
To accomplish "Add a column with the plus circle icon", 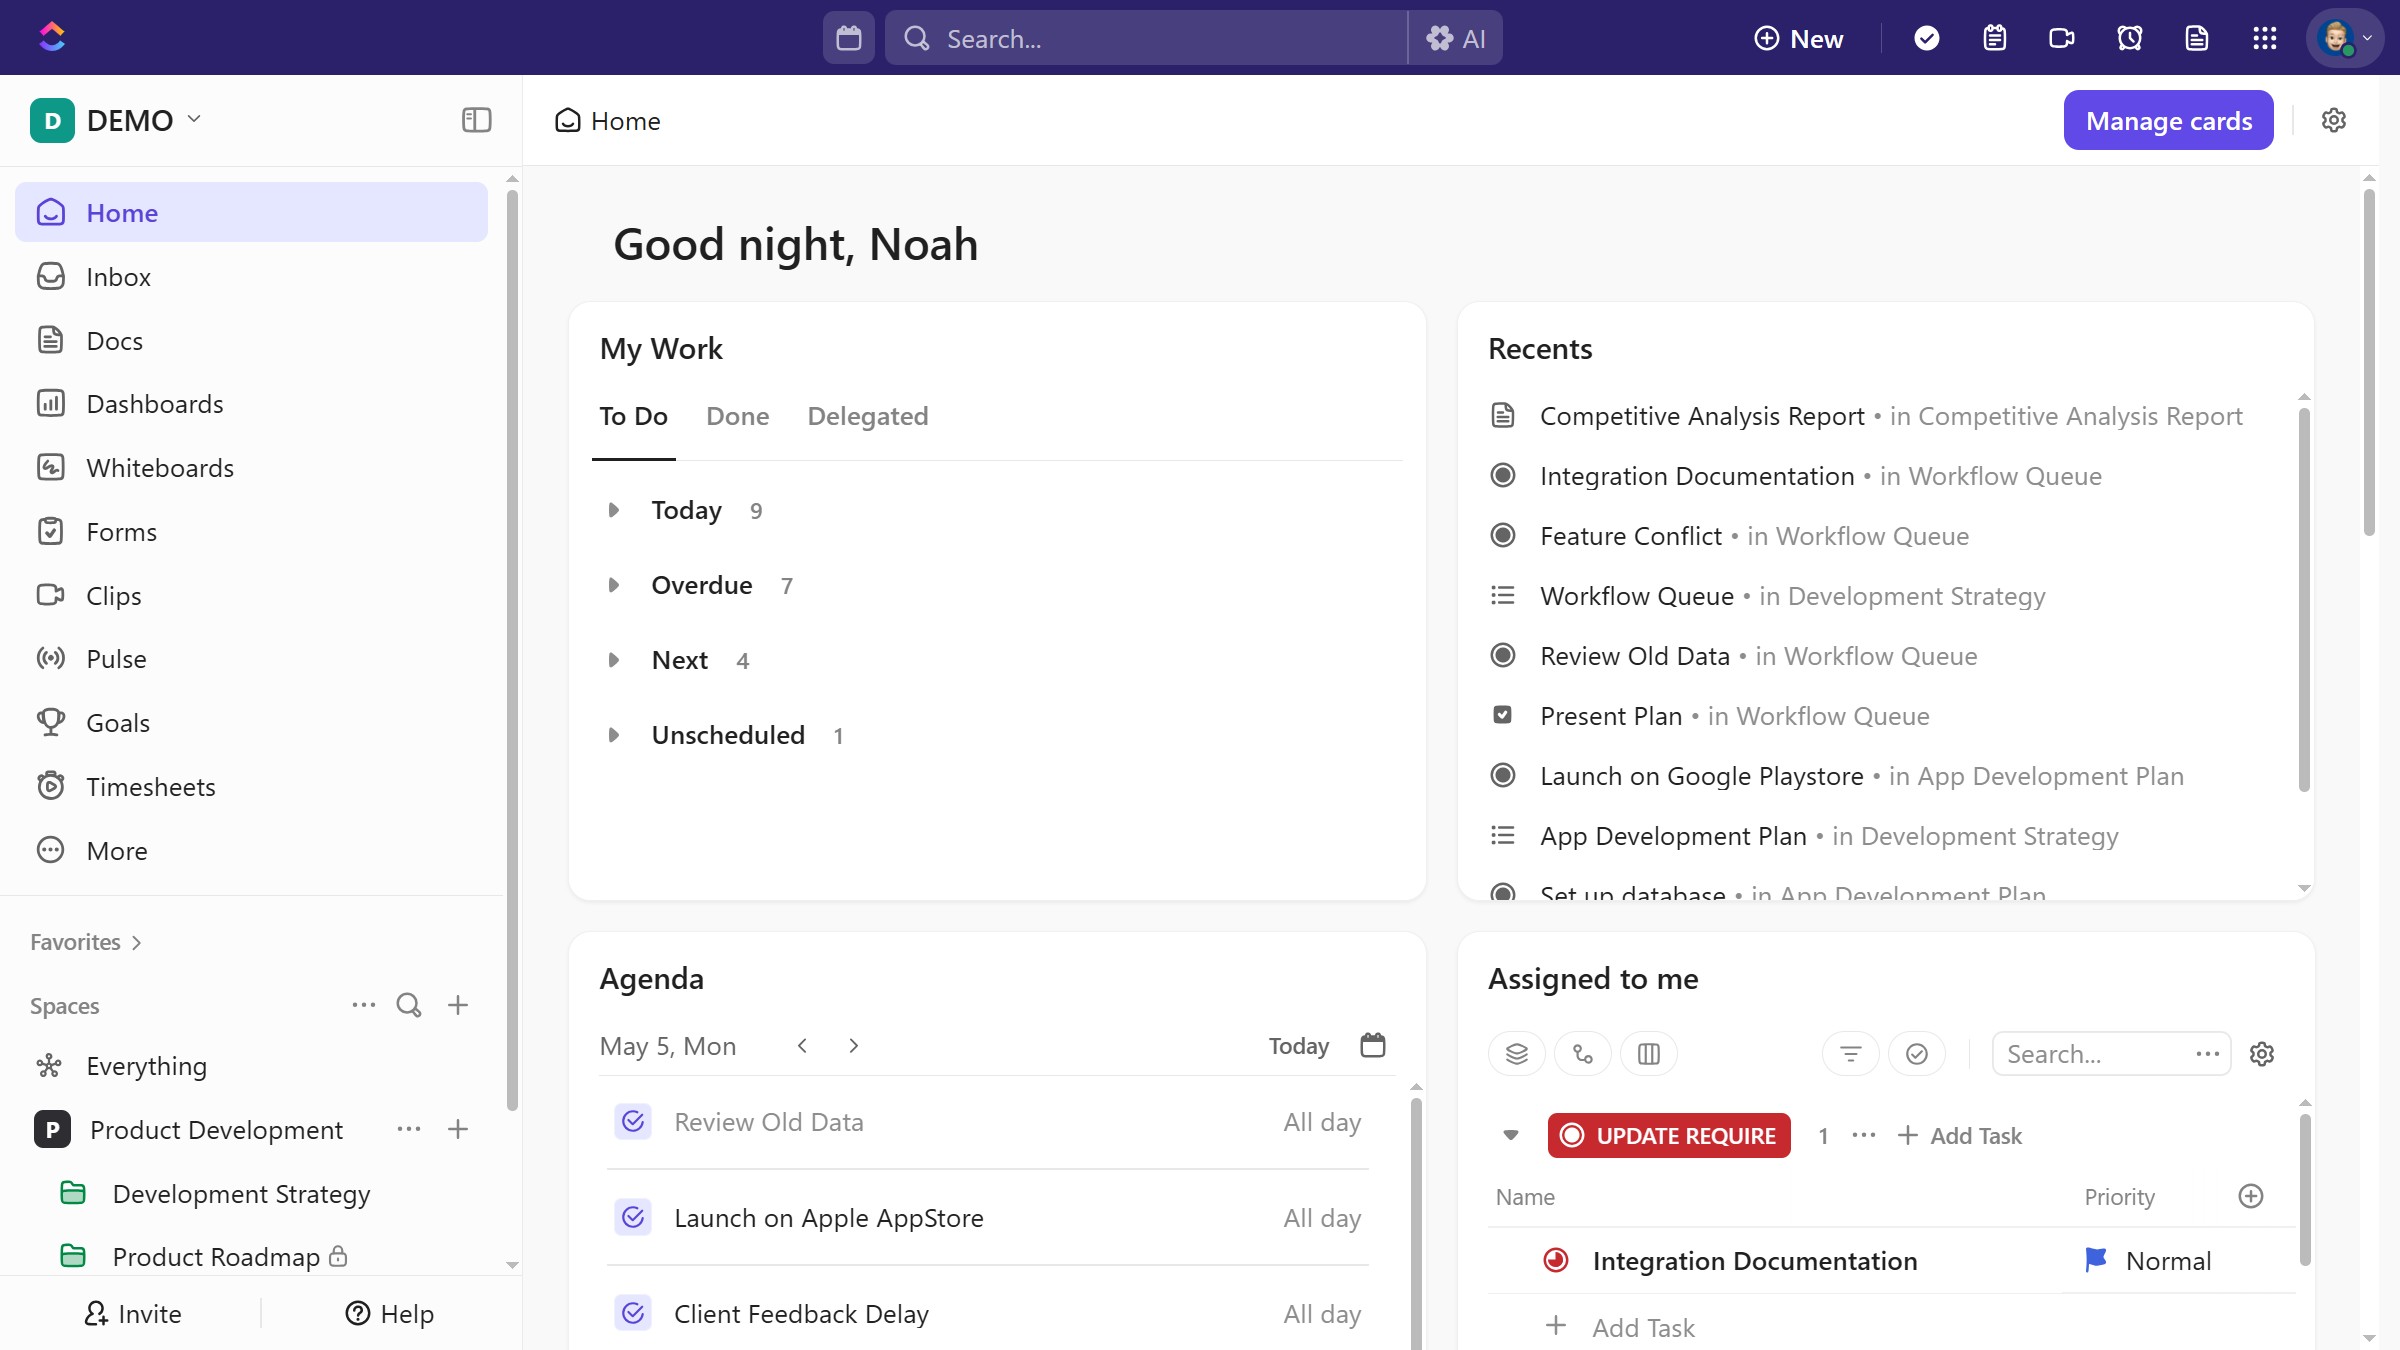I will pos(2250,1196).
